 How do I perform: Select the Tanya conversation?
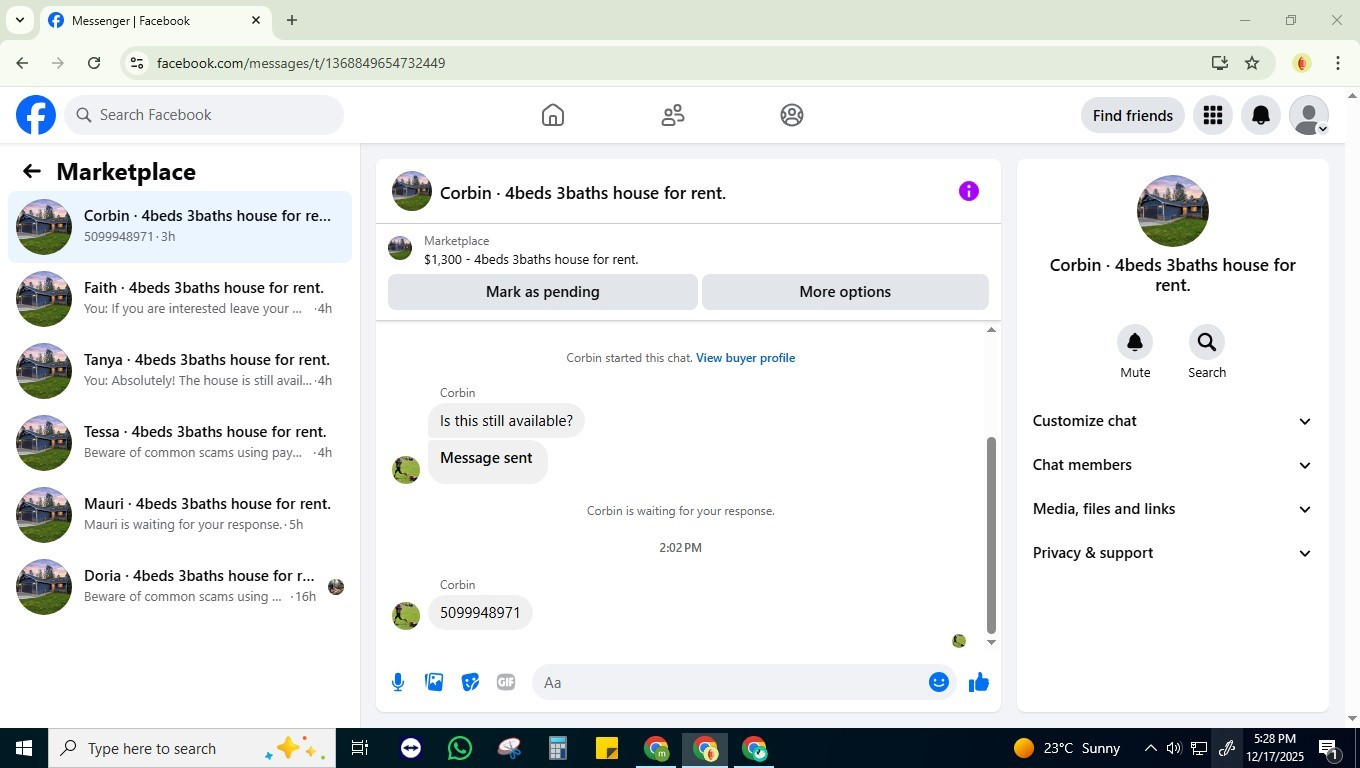(x=180, y=371)
